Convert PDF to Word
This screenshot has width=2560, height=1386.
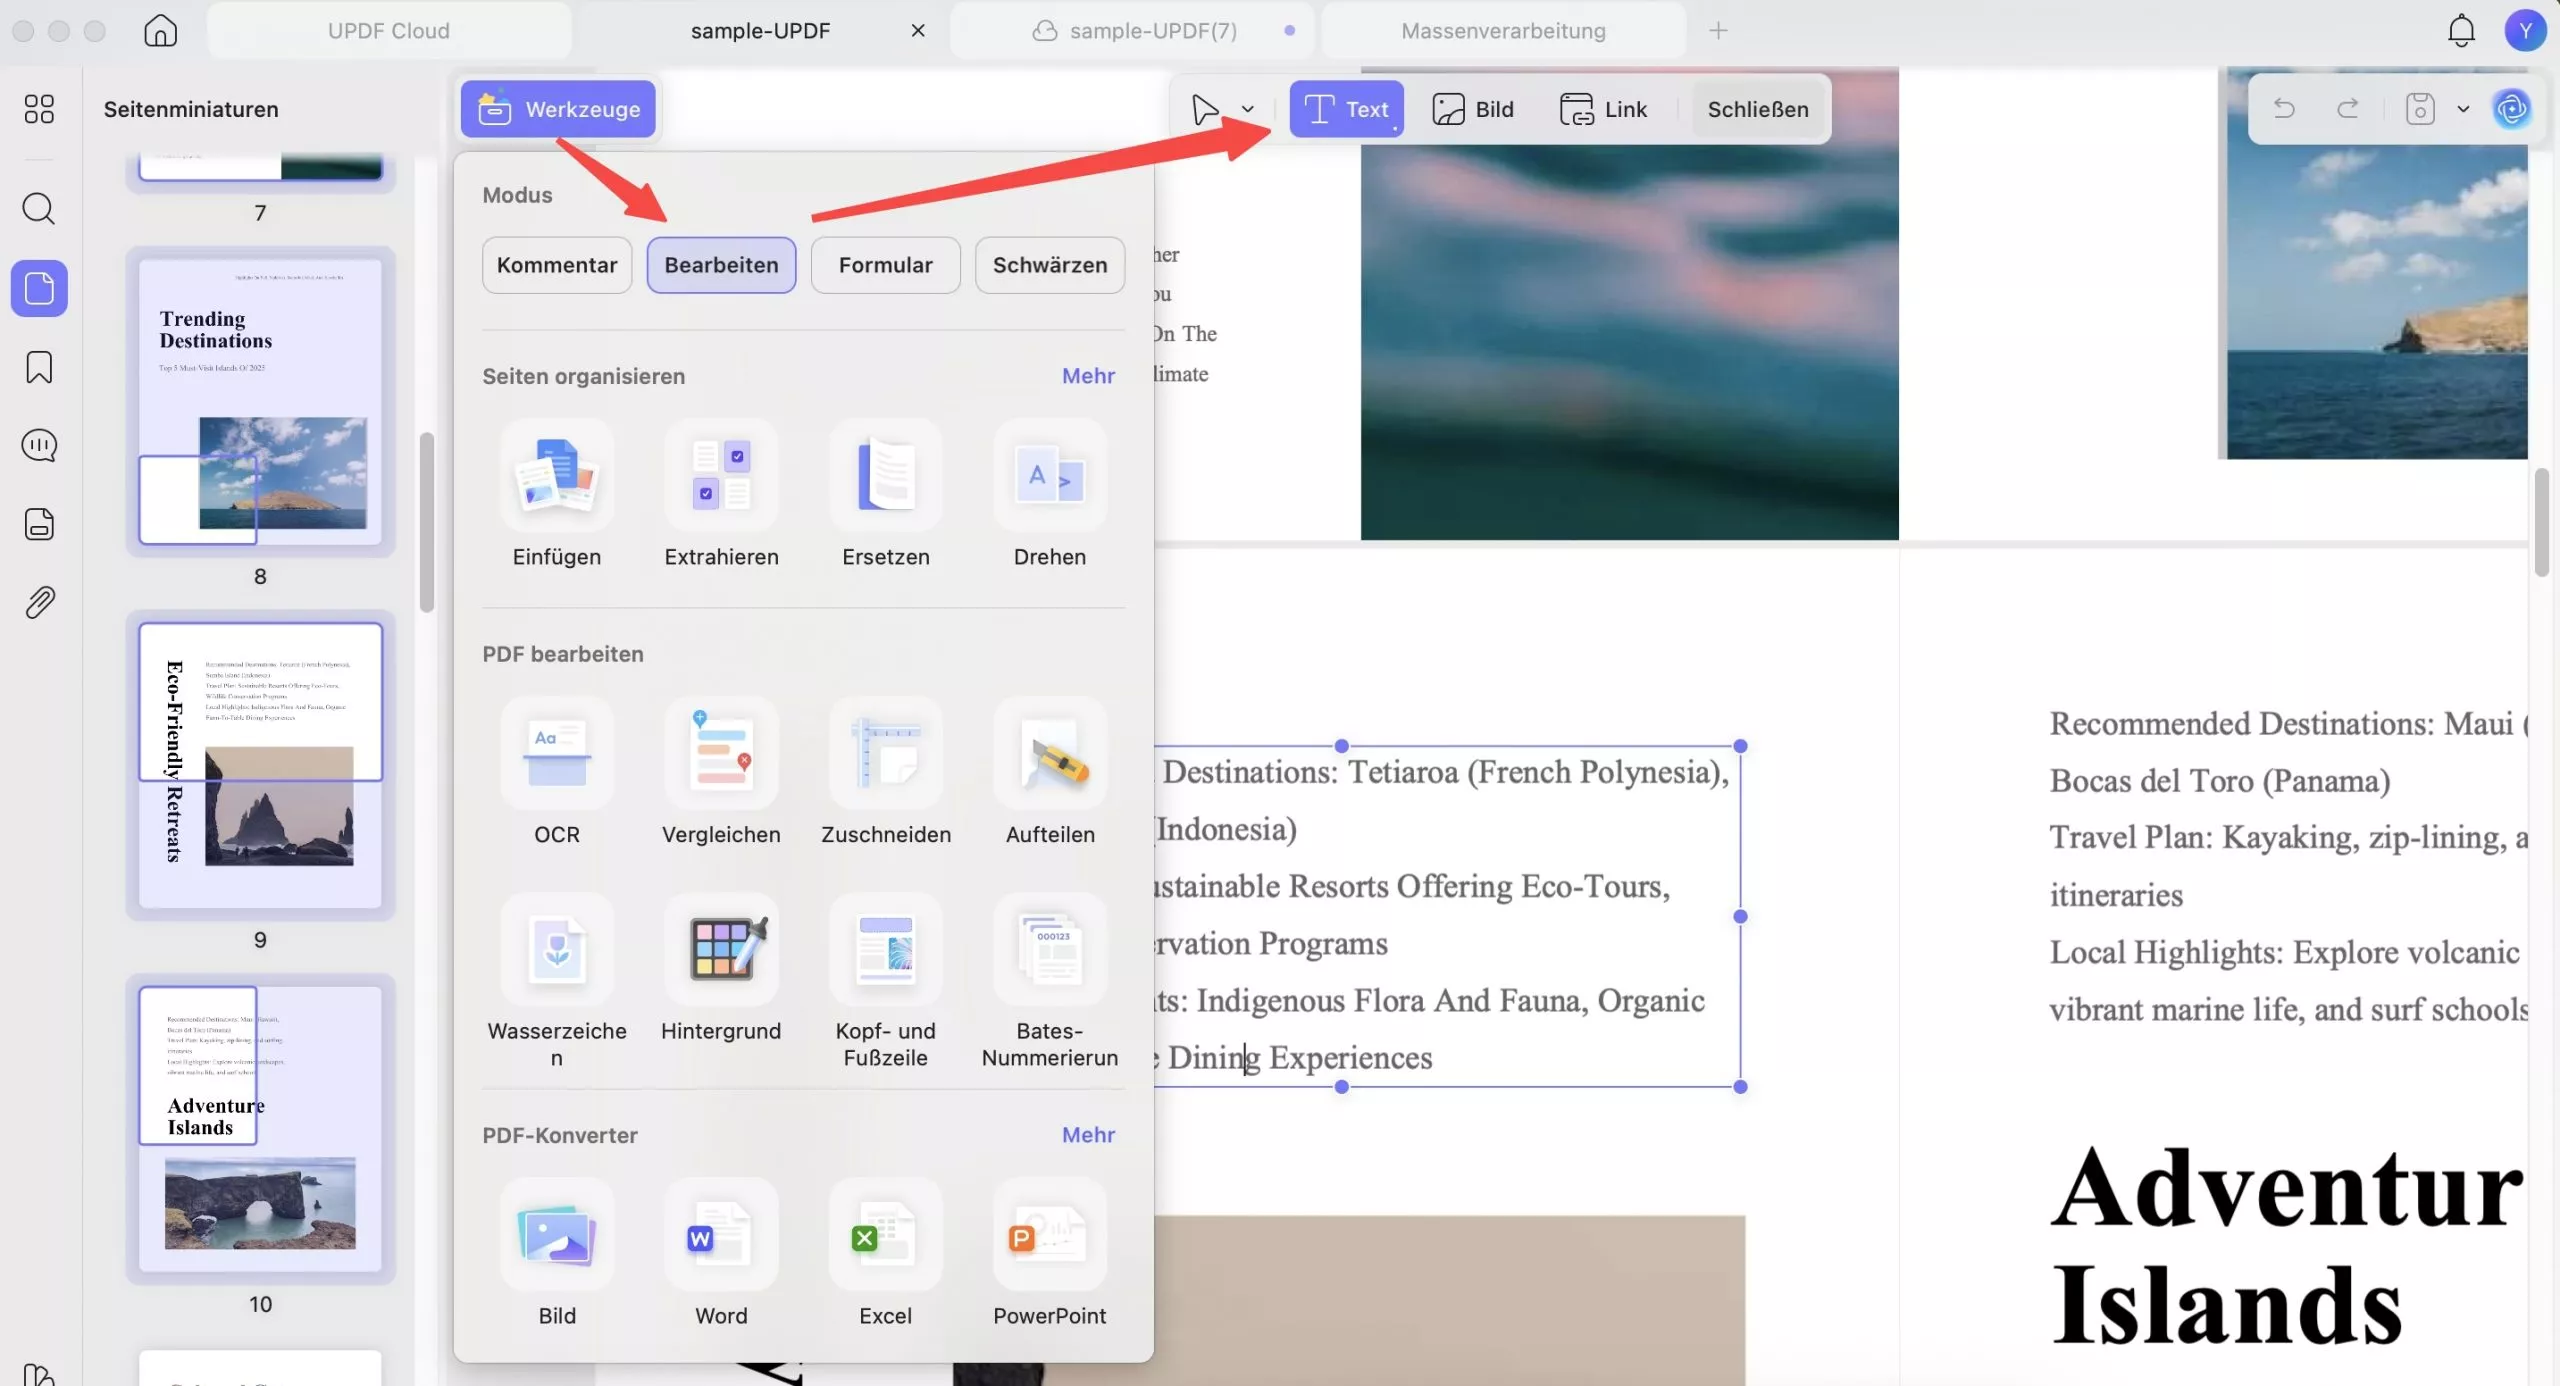pyautogui.click(x=721, y=1238)
